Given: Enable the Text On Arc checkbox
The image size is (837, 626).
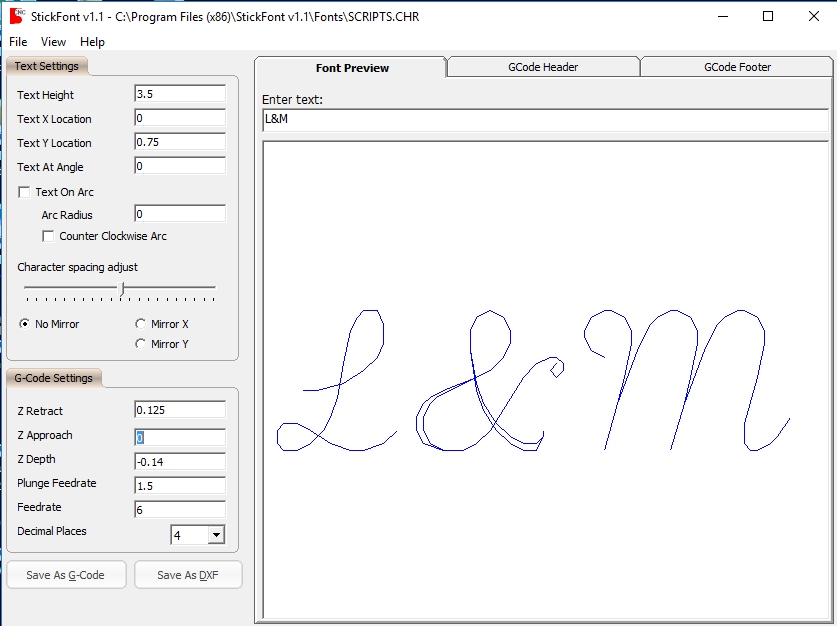Looking at the screenshot, I should click(24, 192).
